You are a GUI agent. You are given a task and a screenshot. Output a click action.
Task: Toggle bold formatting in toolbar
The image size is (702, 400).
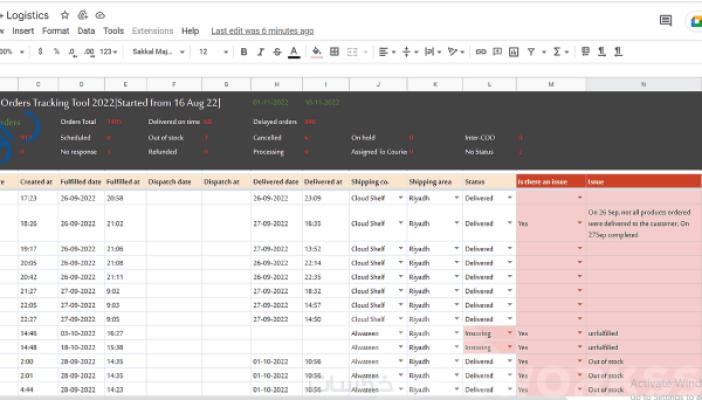(x=244, y=52)
